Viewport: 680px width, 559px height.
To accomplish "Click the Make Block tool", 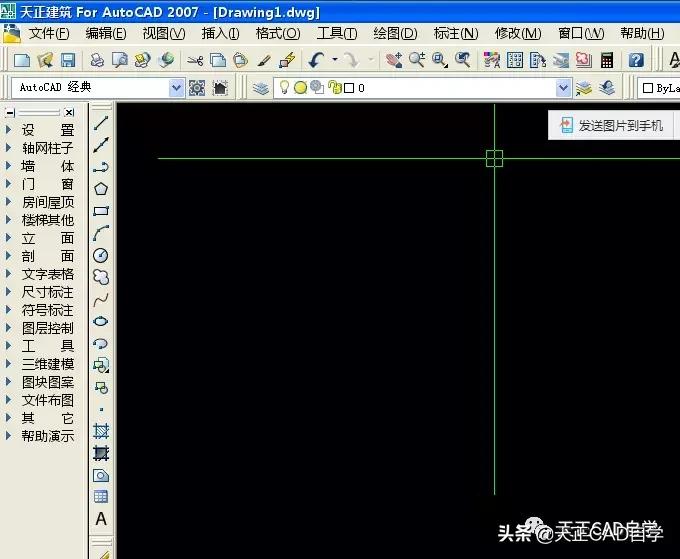I will (101, 387).
